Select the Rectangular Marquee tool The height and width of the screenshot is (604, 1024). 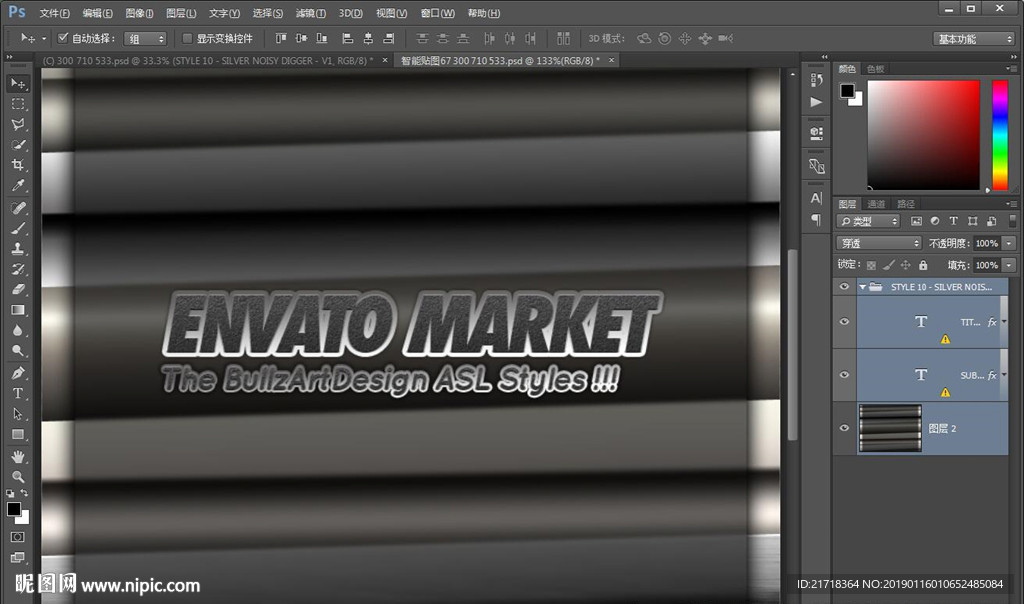(x=18, y=104)
